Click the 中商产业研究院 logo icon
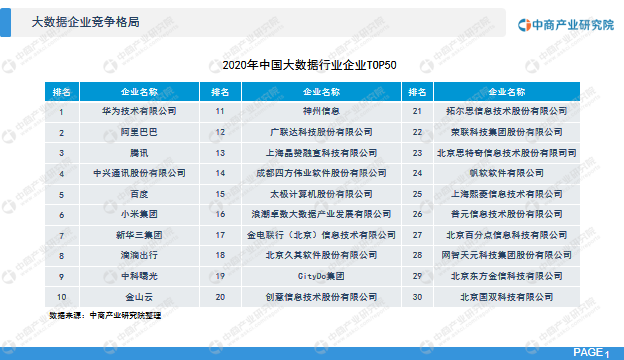The image size is (624, 360). 524,25
